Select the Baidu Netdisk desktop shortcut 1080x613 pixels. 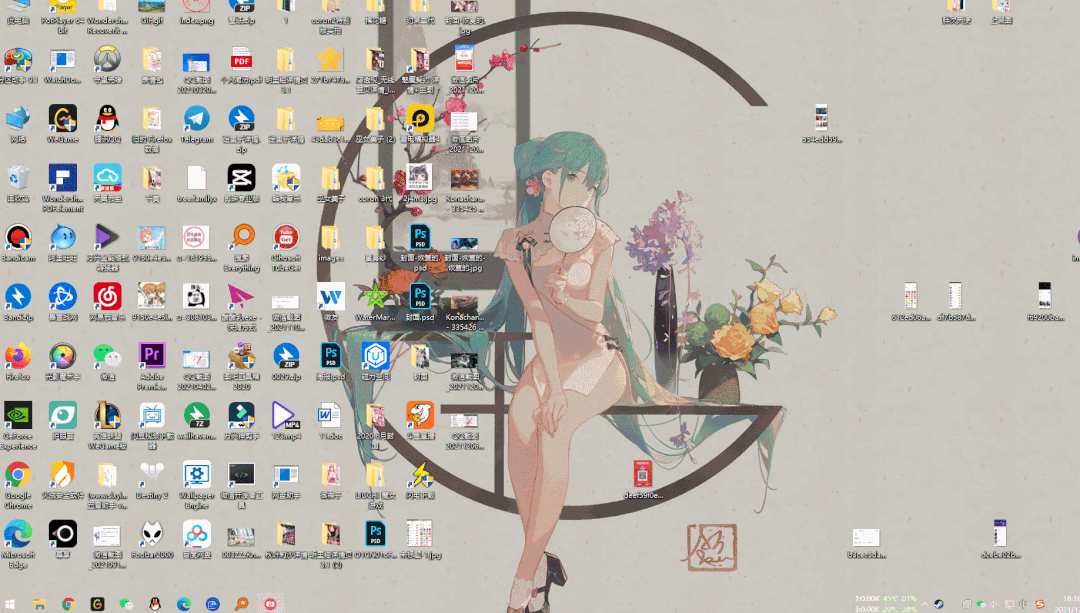click(196, 539)
